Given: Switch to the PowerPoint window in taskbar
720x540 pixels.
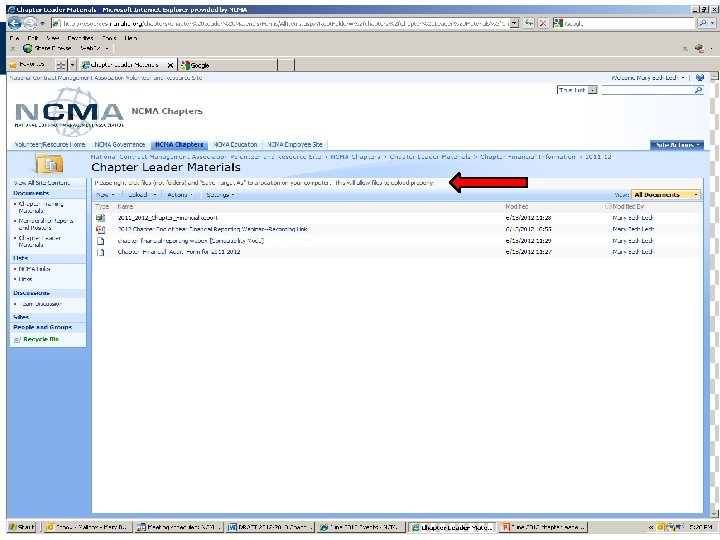Looking at the screenshot, I should [544, 527].
